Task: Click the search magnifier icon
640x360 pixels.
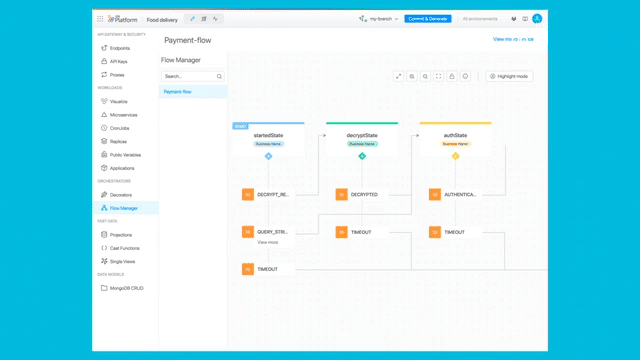Action: [219, 76]
